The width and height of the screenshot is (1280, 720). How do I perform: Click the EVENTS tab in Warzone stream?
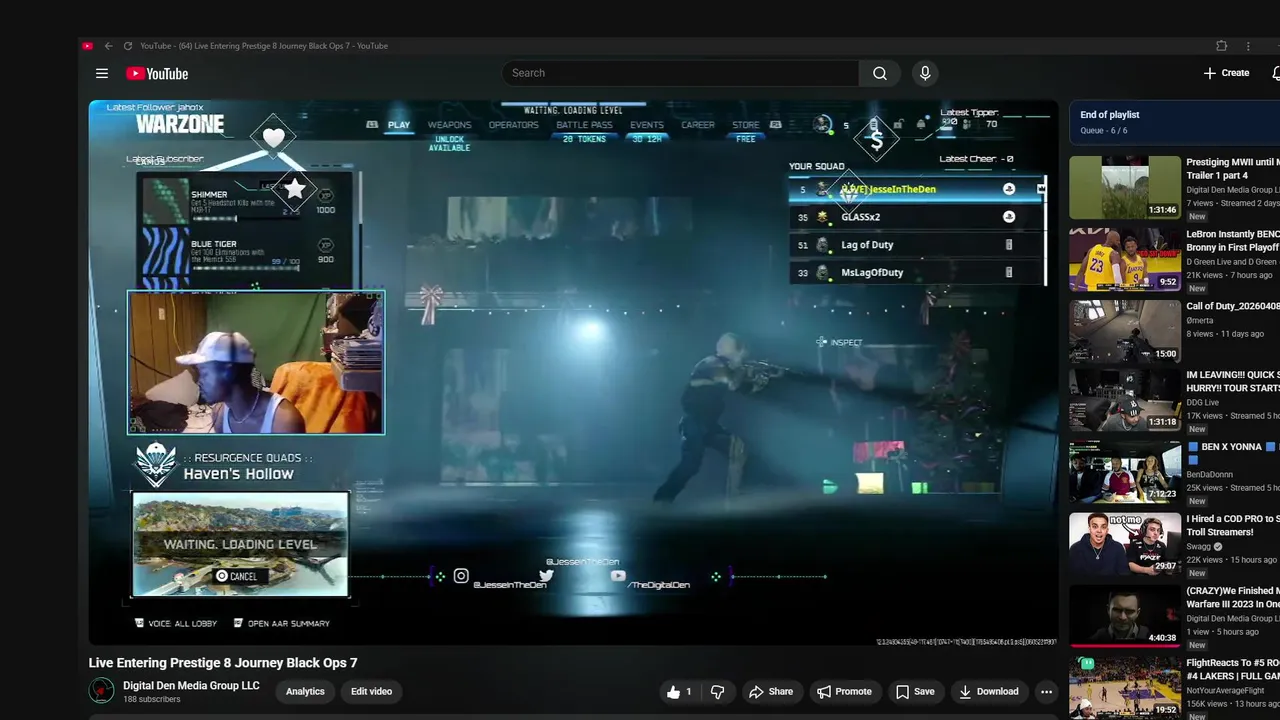click(647, 125)
